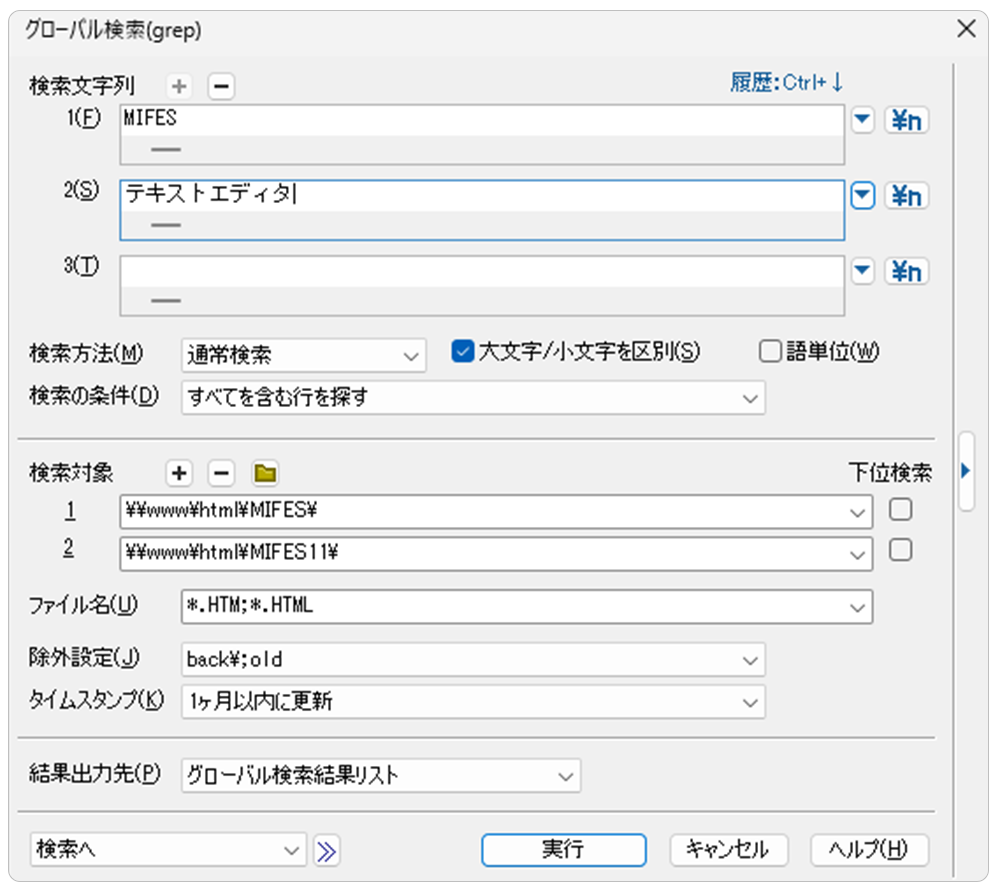Browse for a search target folder

(x=264, y=473)
